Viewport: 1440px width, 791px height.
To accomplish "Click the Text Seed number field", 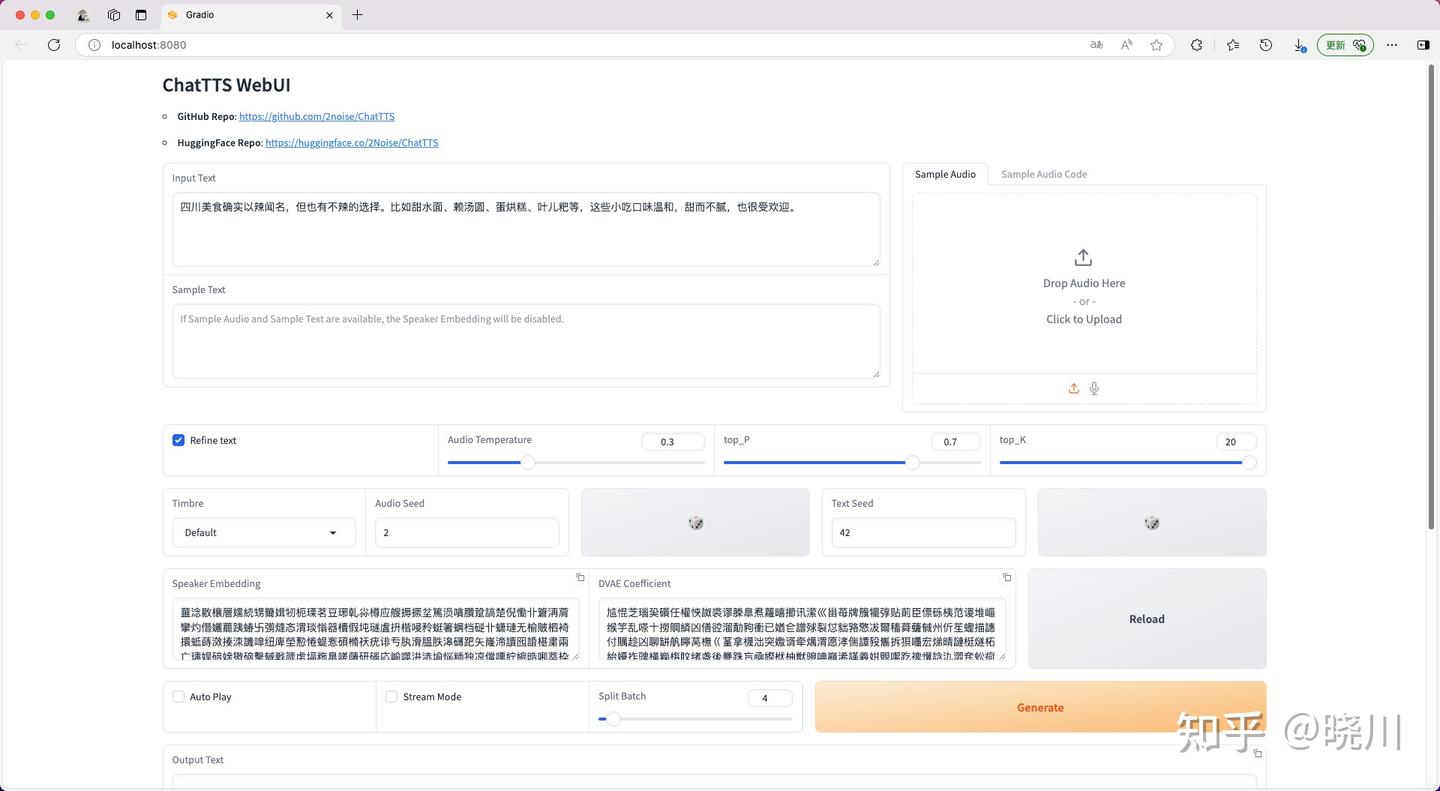I will click(x=923, y=533).
